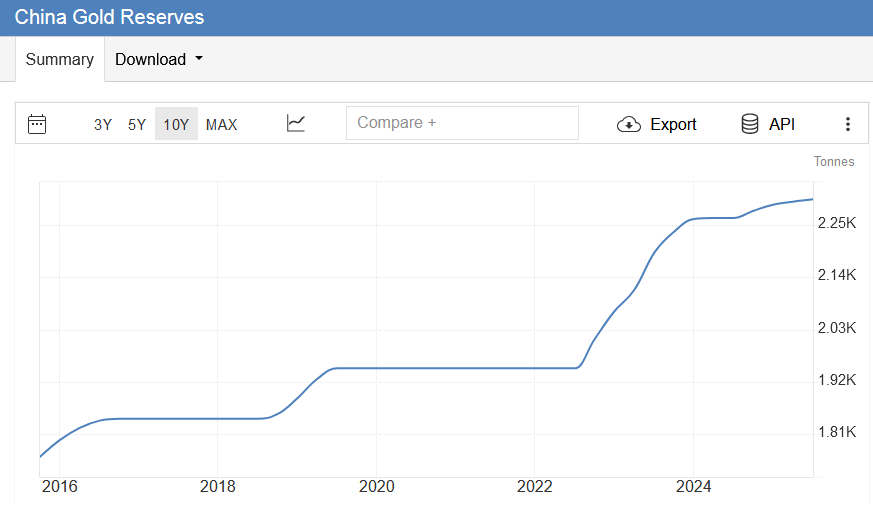This screenshot has height=506, width=873.
Task: Switch to the Summary tab
Action: tap(60, 59)
